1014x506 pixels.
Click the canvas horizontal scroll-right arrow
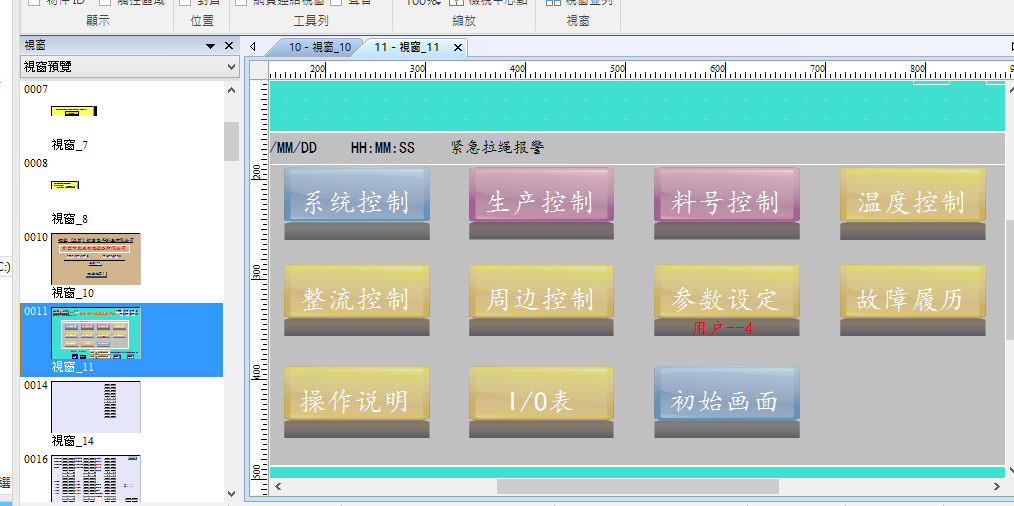(994, 486)
